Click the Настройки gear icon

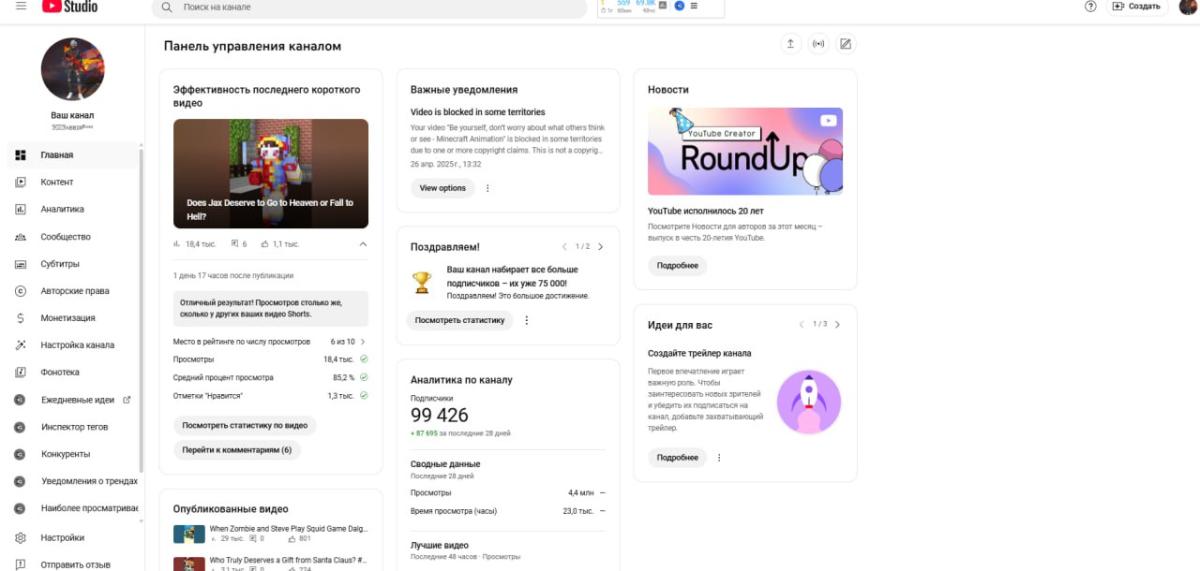point(20,537)
